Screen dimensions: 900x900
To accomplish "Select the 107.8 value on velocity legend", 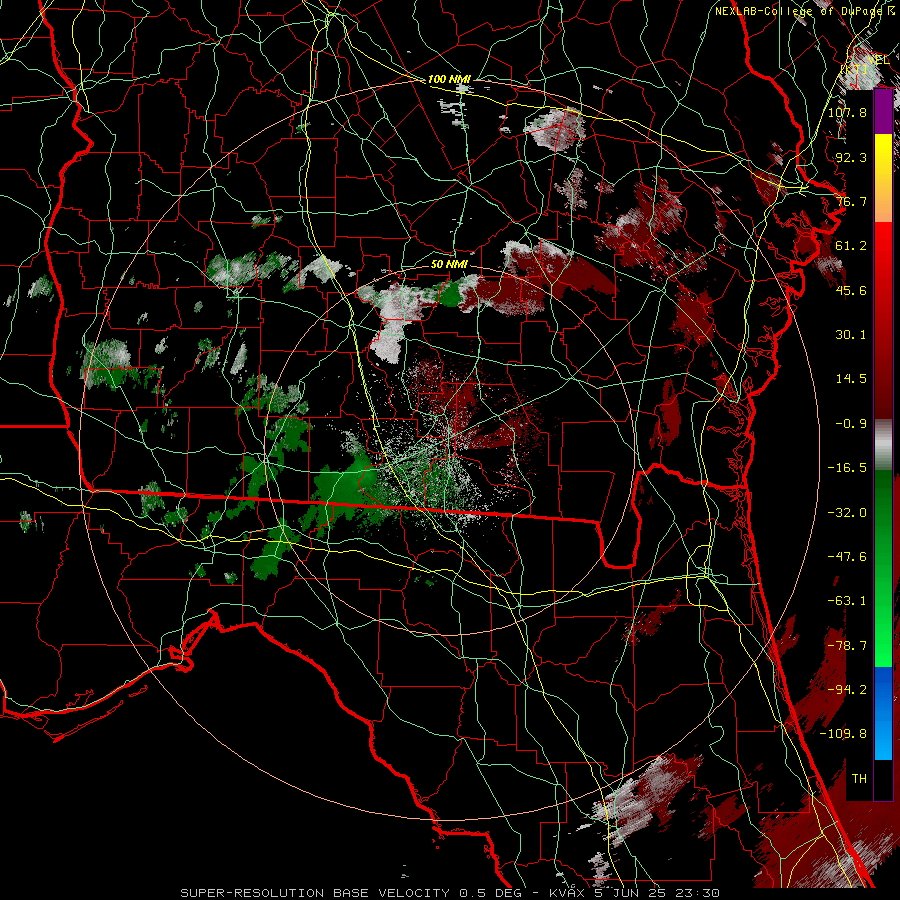I will pyautogui.click(x=847, y=112).
